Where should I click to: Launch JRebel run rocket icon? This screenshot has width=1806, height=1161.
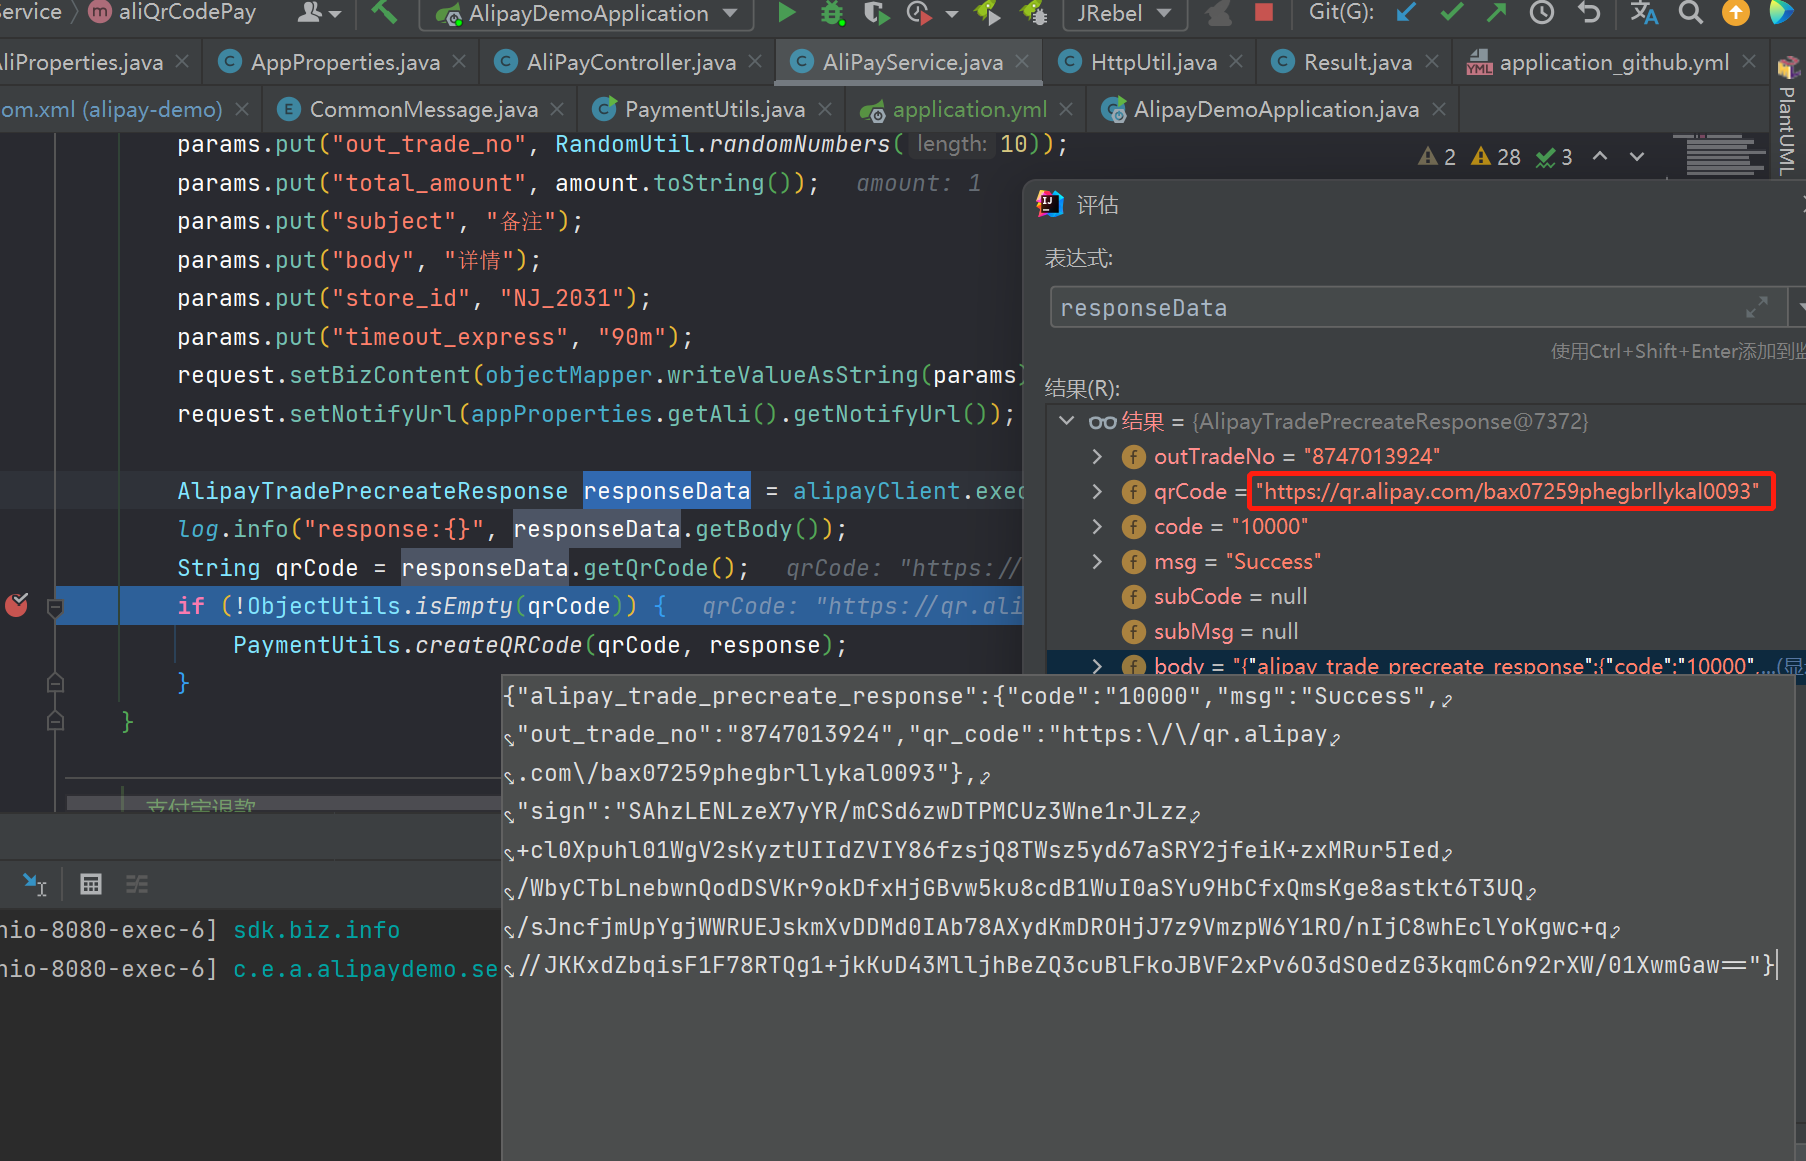tap(987, 12)
